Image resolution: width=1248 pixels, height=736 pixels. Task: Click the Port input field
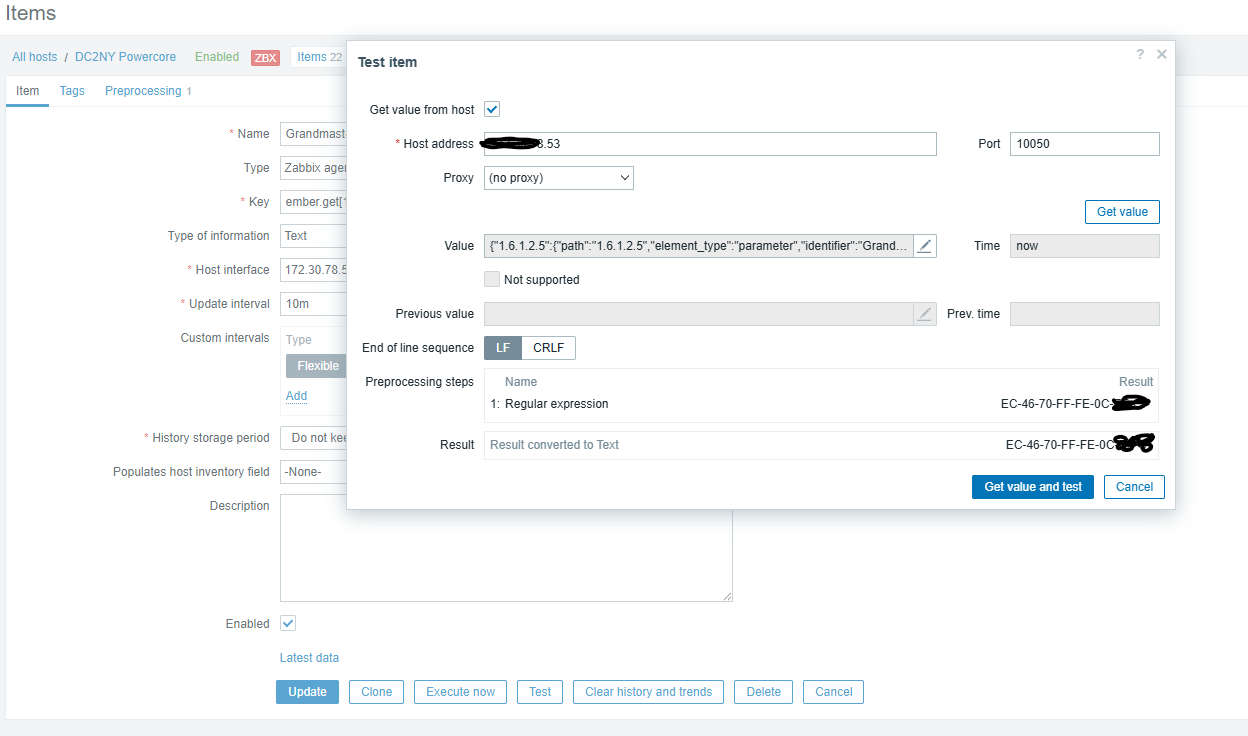pos(1084,144)
